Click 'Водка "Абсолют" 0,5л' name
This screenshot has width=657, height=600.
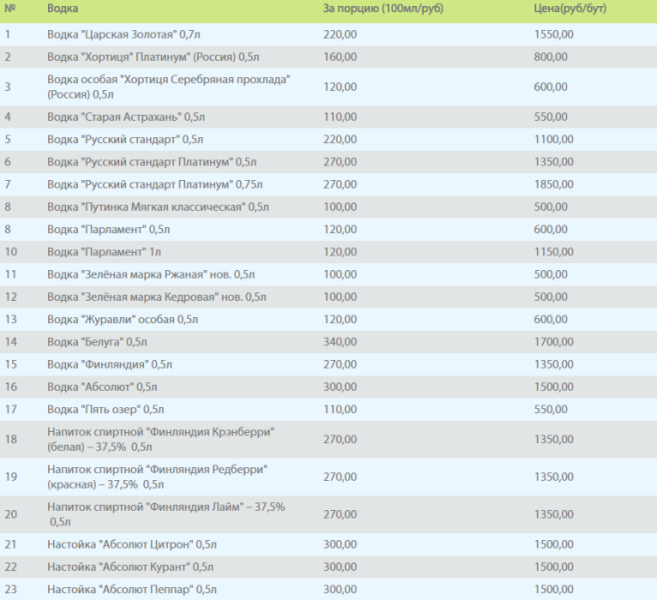[102, 387]
